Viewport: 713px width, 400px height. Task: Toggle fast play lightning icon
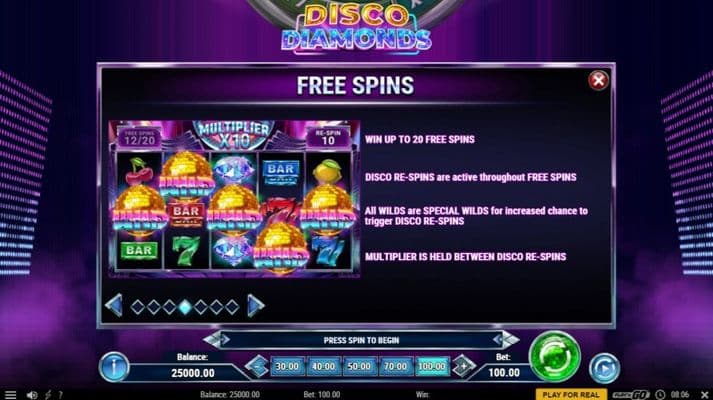(48, 395)
